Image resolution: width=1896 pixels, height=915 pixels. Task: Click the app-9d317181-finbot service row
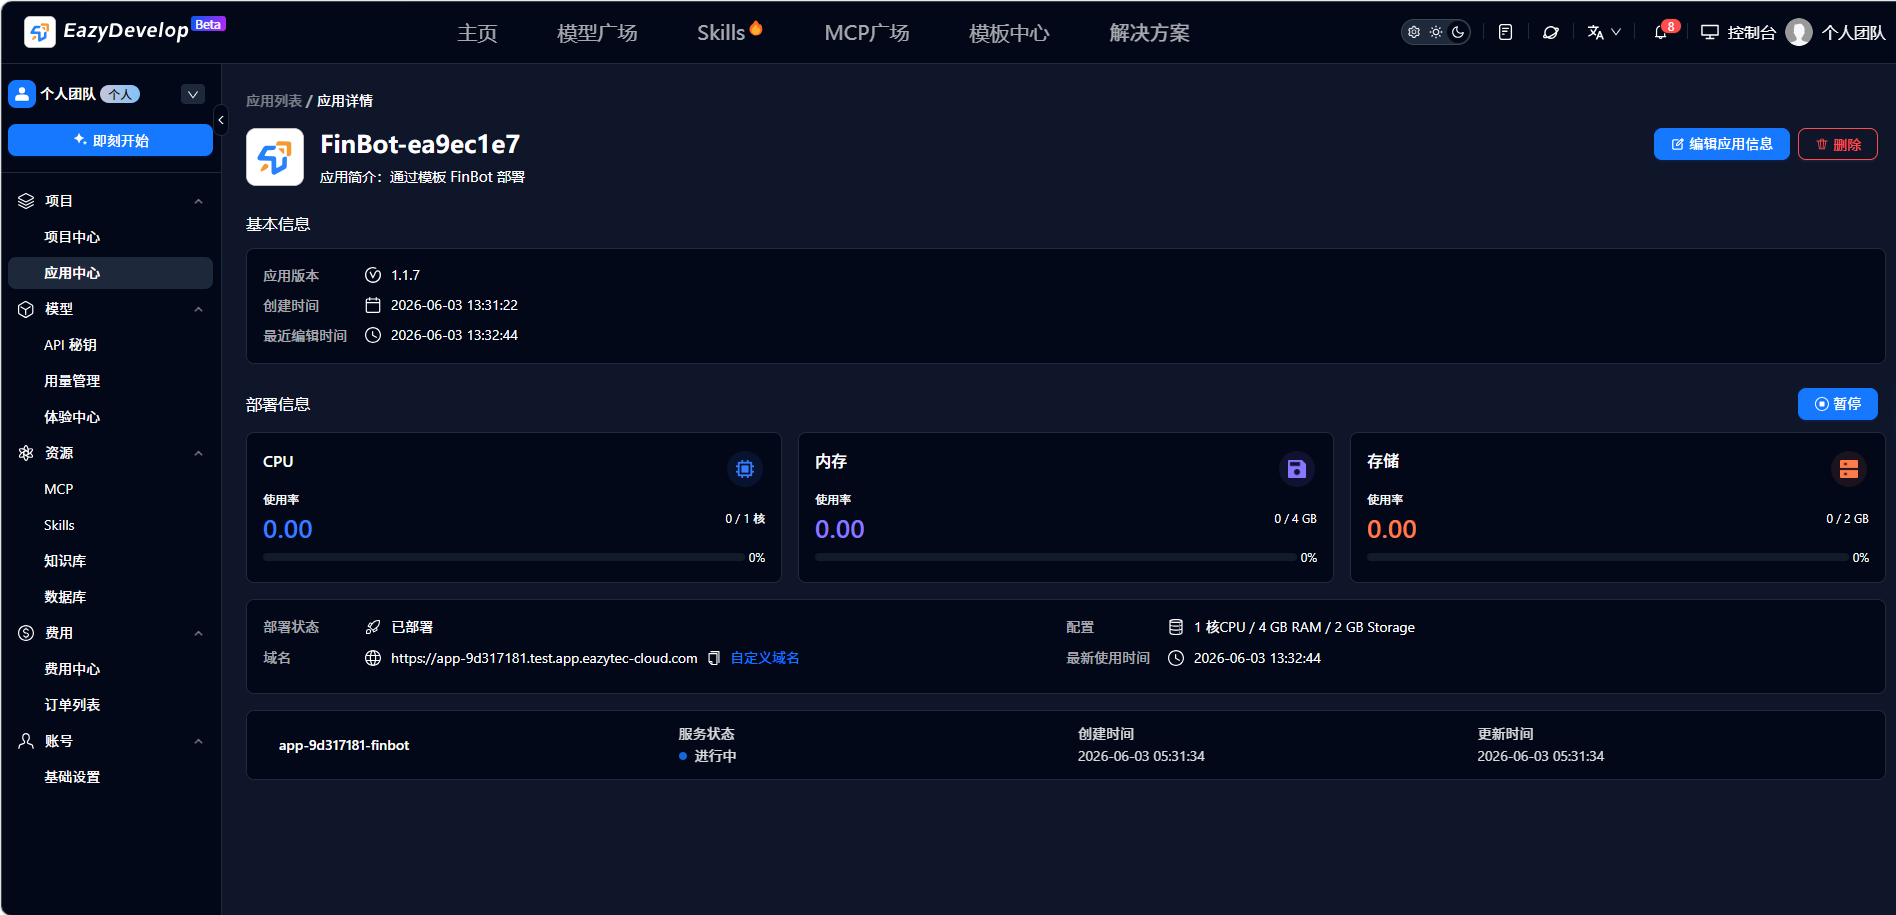point(1066,745)
